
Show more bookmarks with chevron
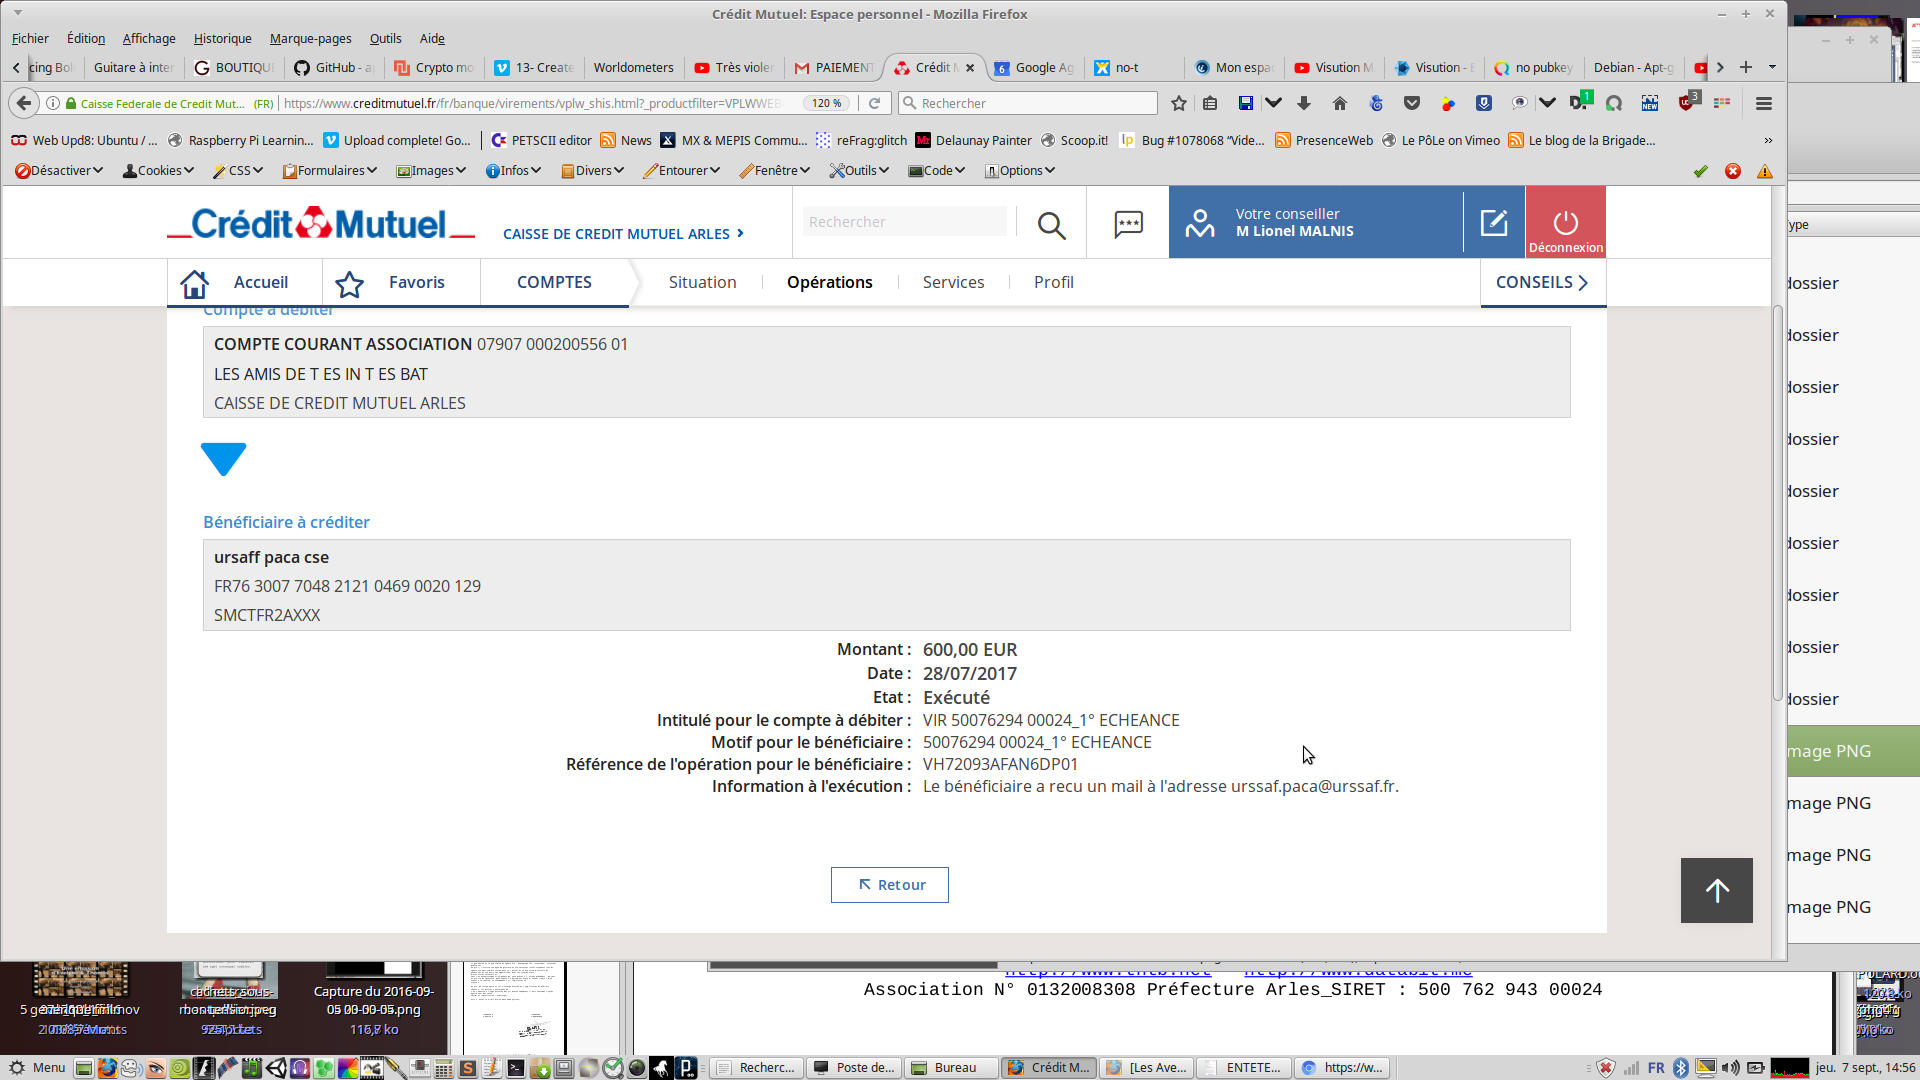coord(1768,140)
